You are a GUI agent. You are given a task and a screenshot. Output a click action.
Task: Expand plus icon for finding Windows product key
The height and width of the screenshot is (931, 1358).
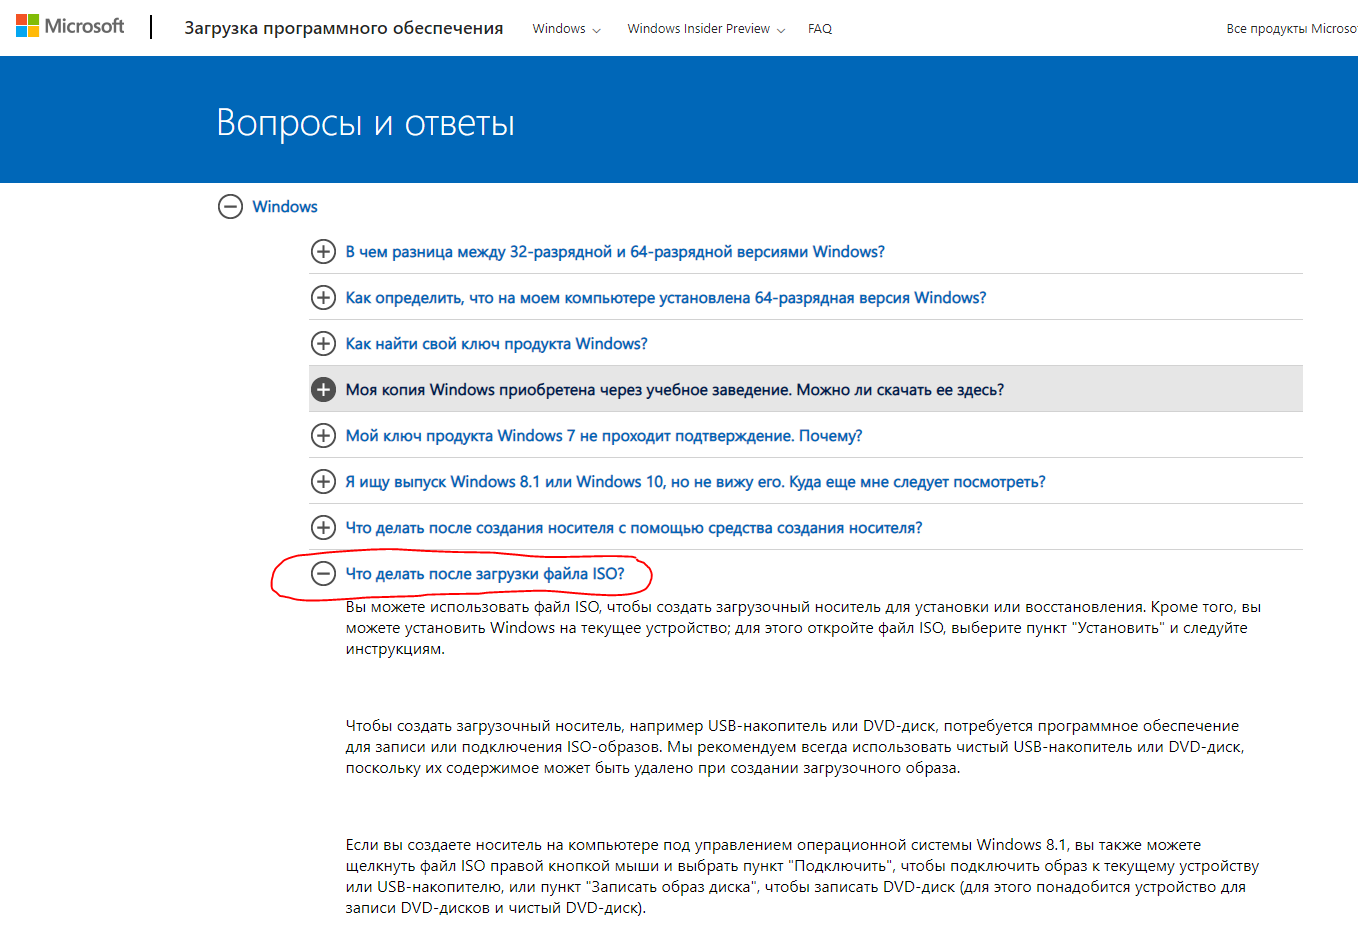pos(323,344)
